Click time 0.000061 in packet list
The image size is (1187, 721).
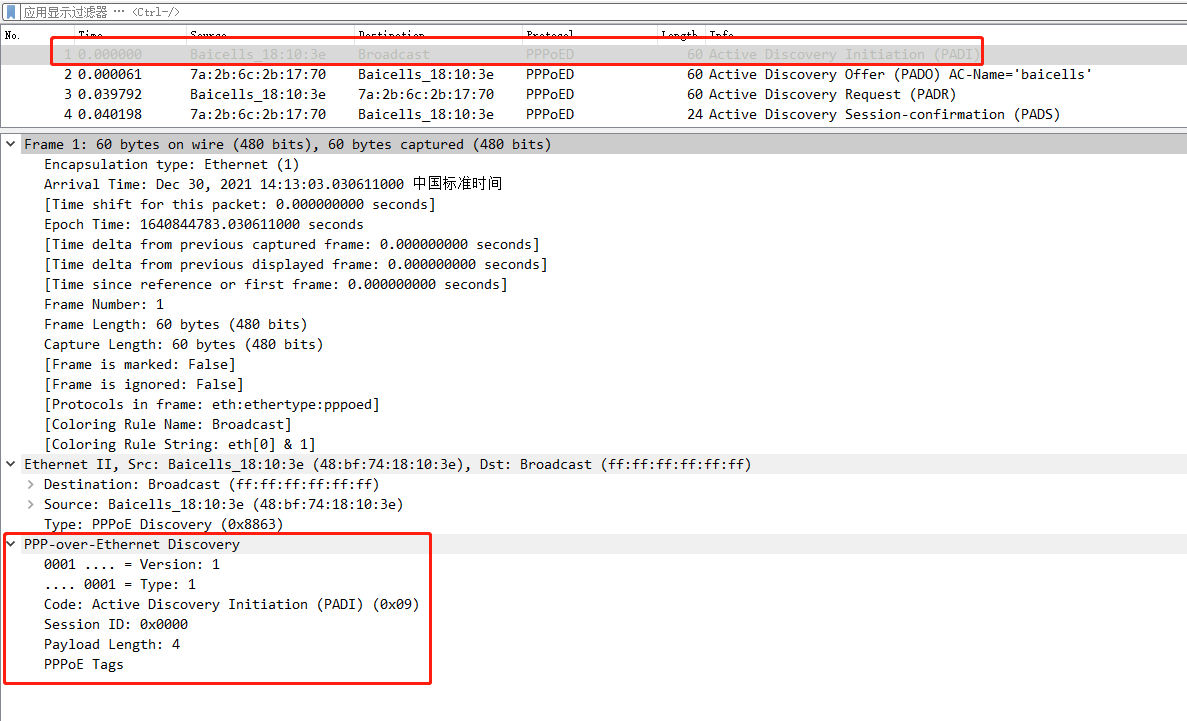click(110, 74)
